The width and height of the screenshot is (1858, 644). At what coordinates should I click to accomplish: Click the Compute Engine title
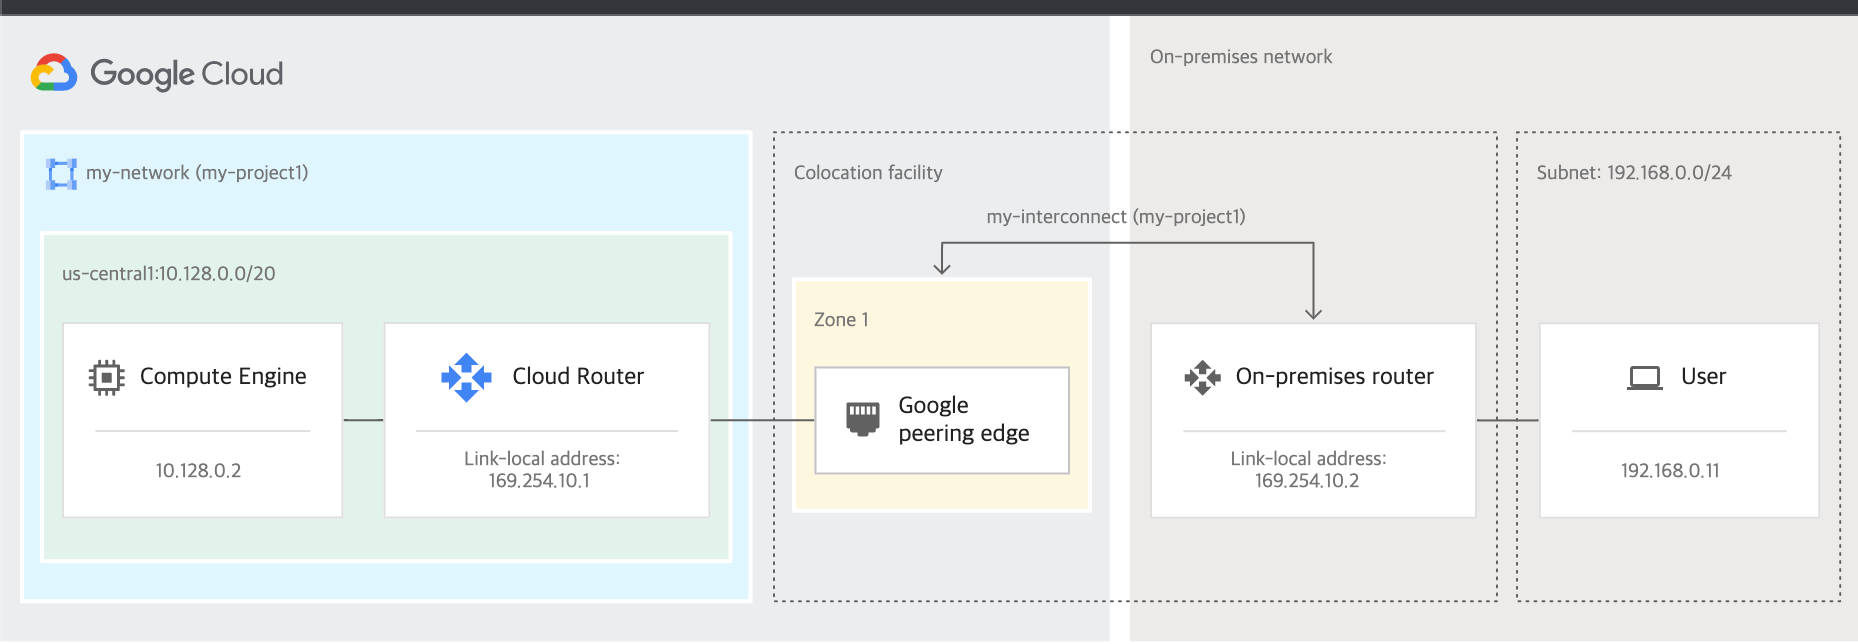223,376
